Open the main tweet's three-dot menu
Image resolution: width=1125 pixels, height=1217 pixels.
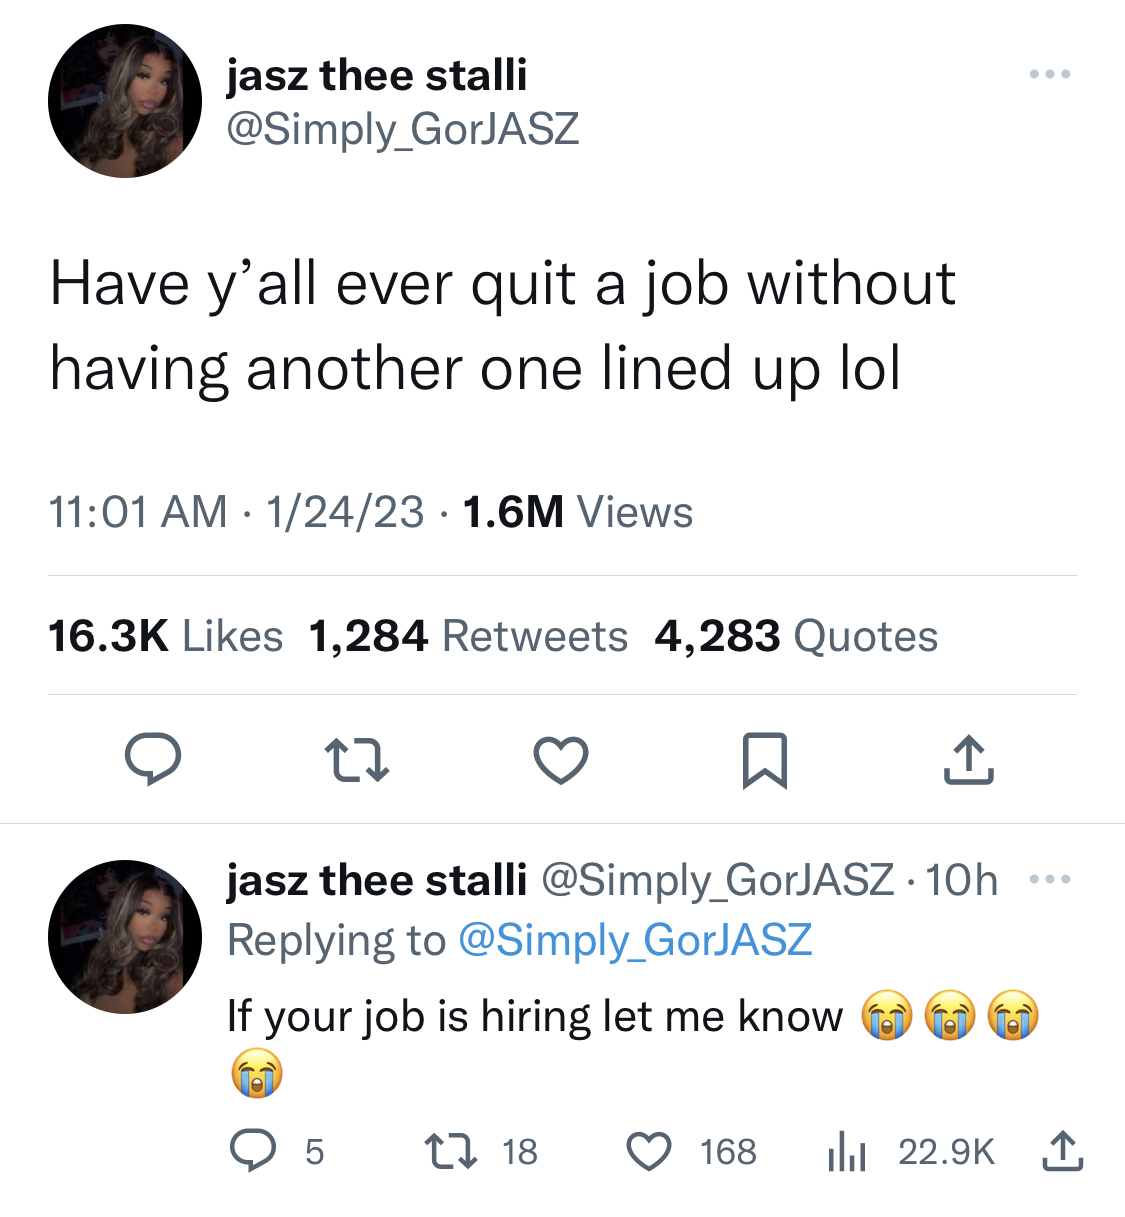(x=1050, y=75)
